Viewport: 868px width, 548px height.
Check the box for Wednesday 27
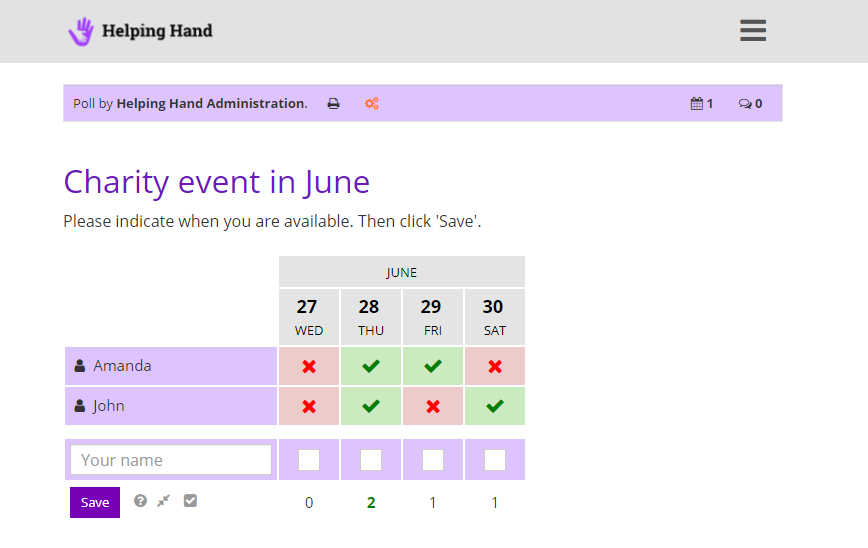(x=309, y=459)
